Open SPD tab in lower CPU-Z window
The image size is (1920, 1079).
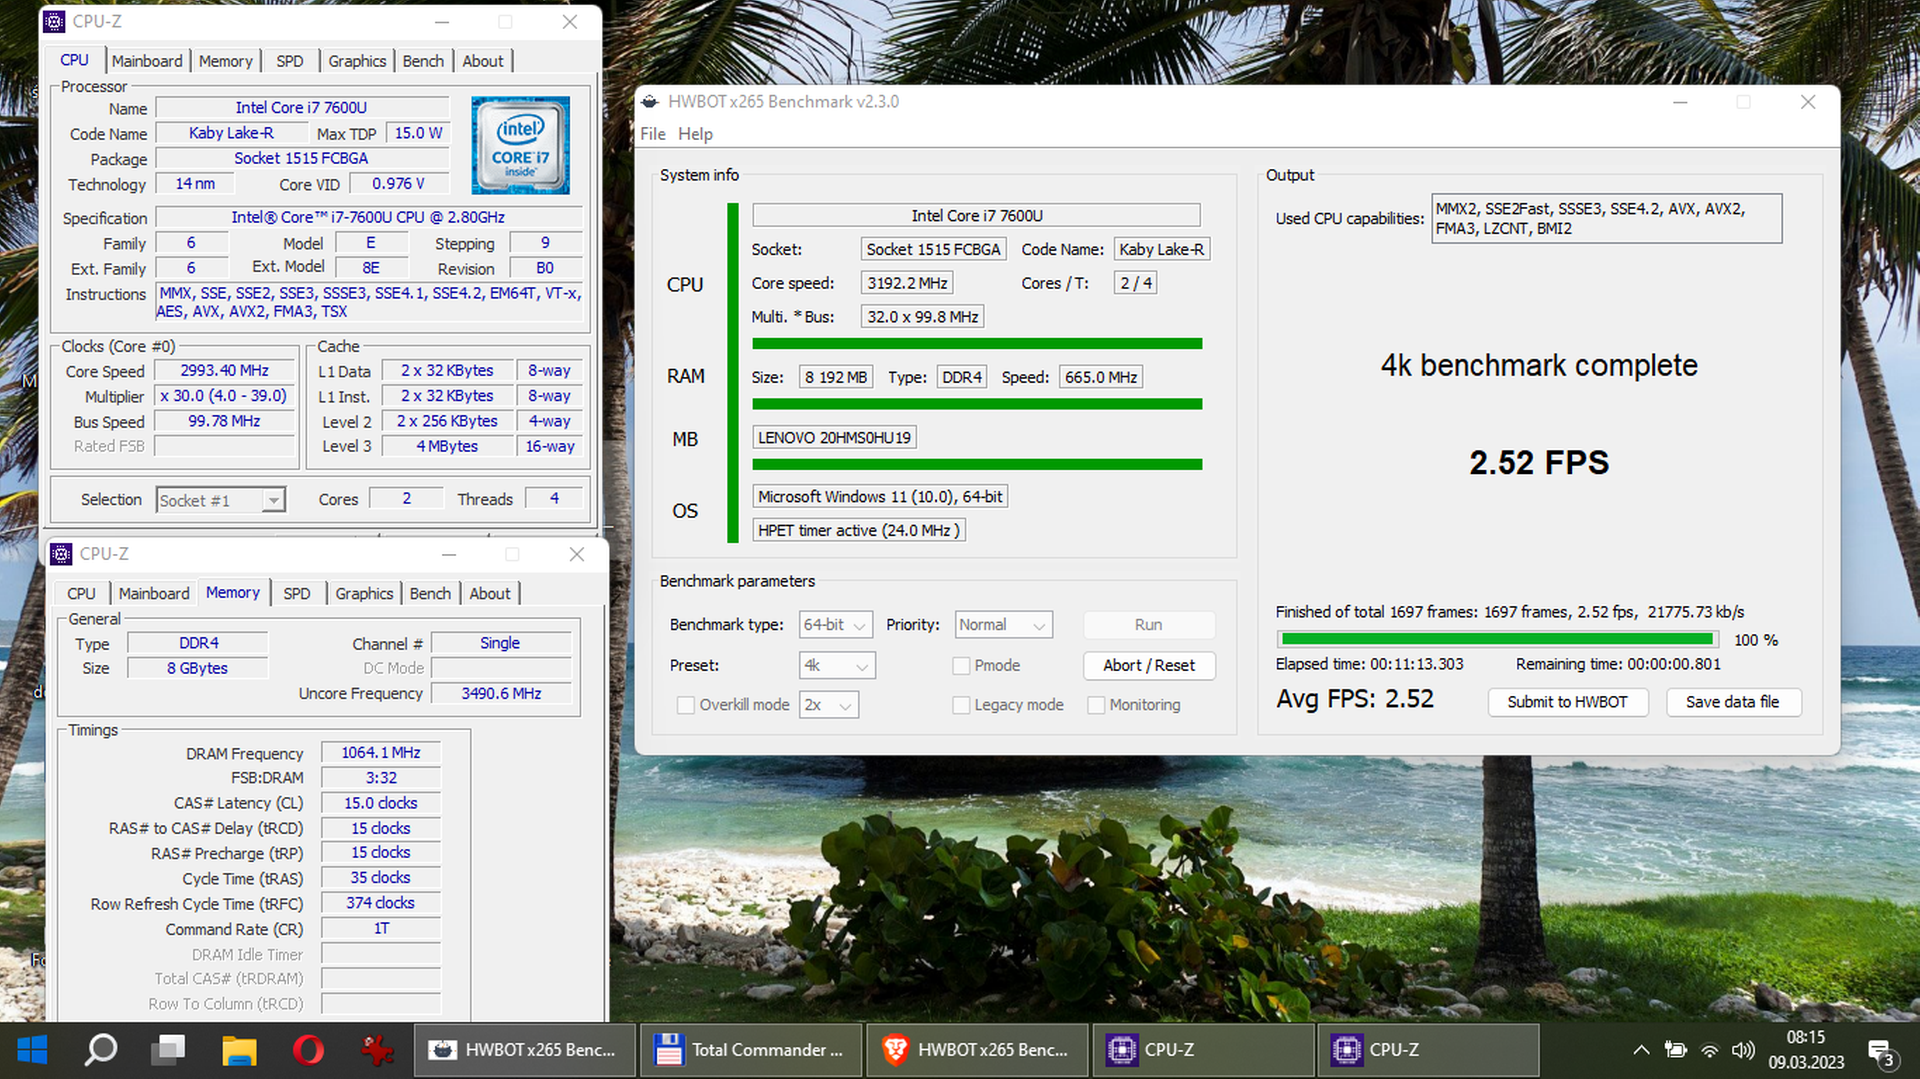[x=297, y=594]
